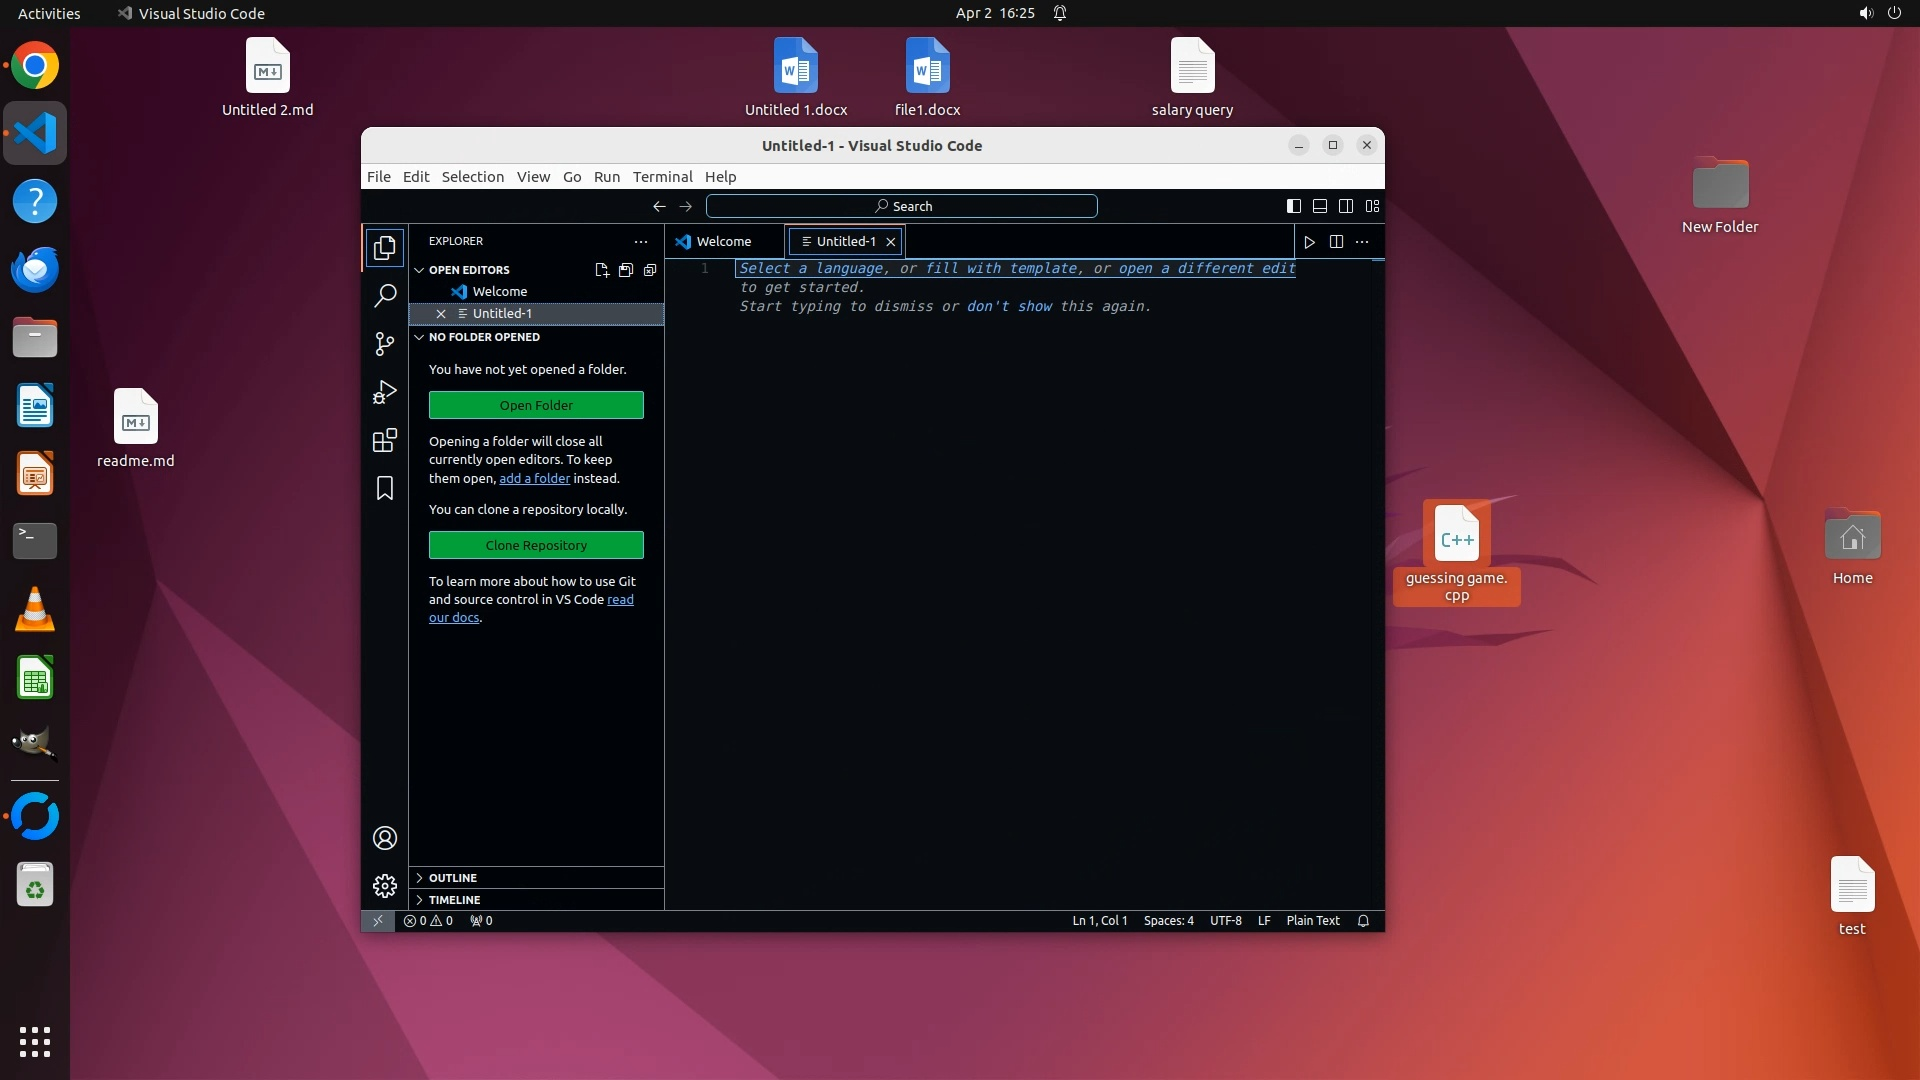
Task: Open the Extensions view
Action: [x=385, y=440]
